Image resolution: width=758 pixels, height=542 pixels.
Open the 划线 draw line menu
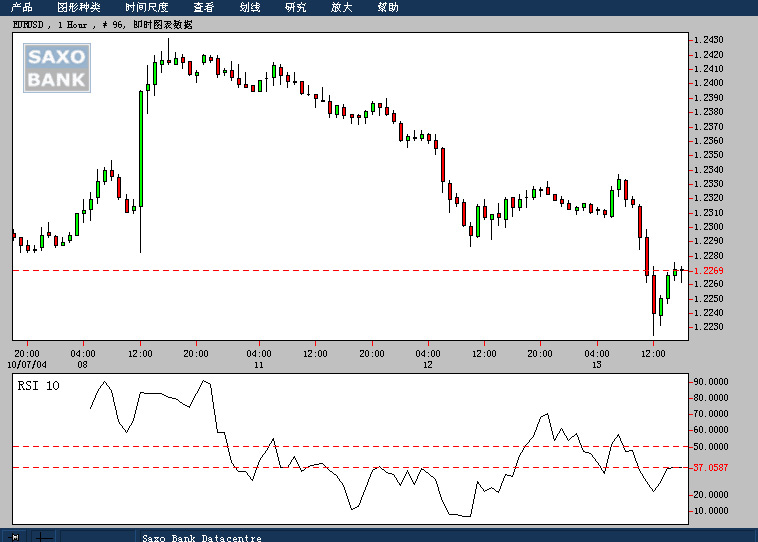tap(250, 7)
